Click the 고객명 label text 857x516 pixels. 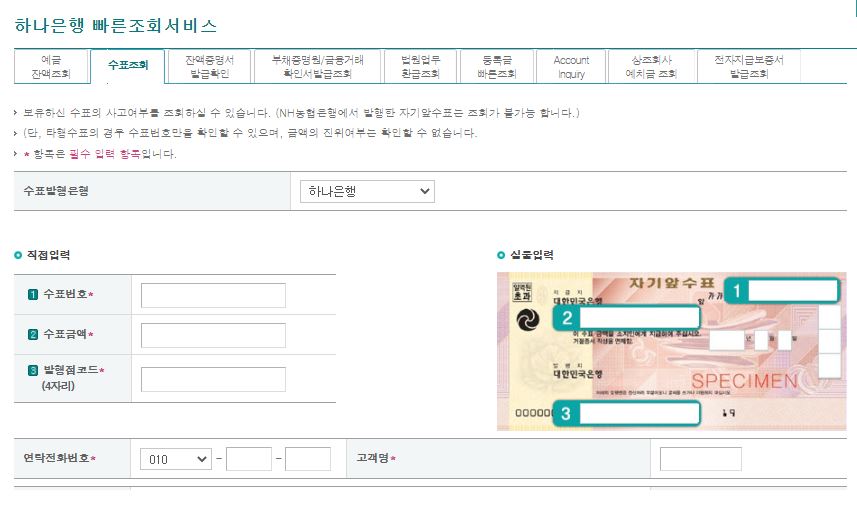[373, 458]
